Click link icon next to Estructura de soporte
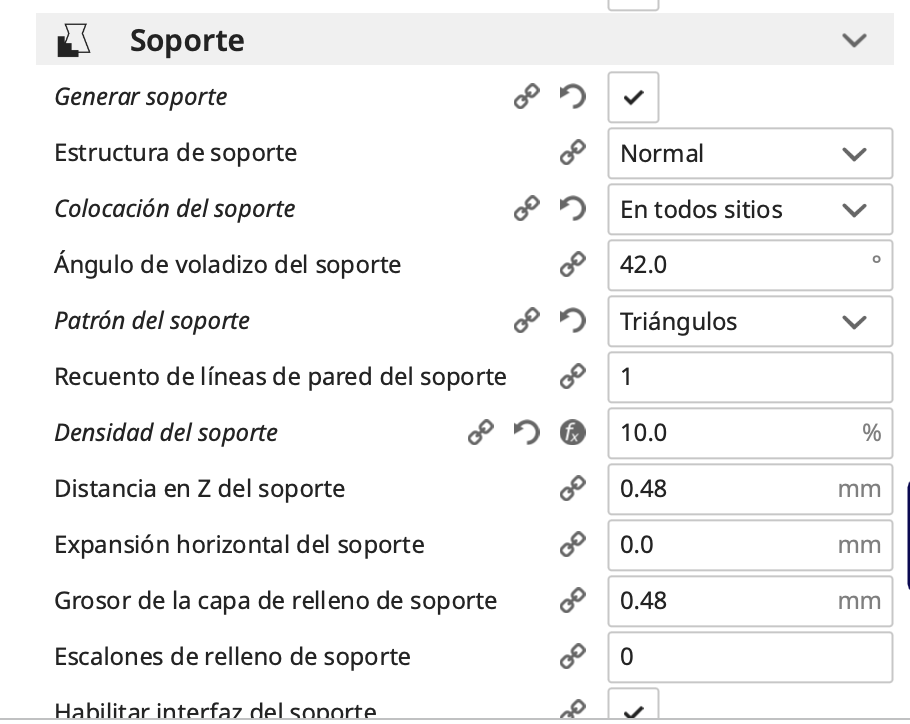 pyautogui.click(x=572, y=153)
